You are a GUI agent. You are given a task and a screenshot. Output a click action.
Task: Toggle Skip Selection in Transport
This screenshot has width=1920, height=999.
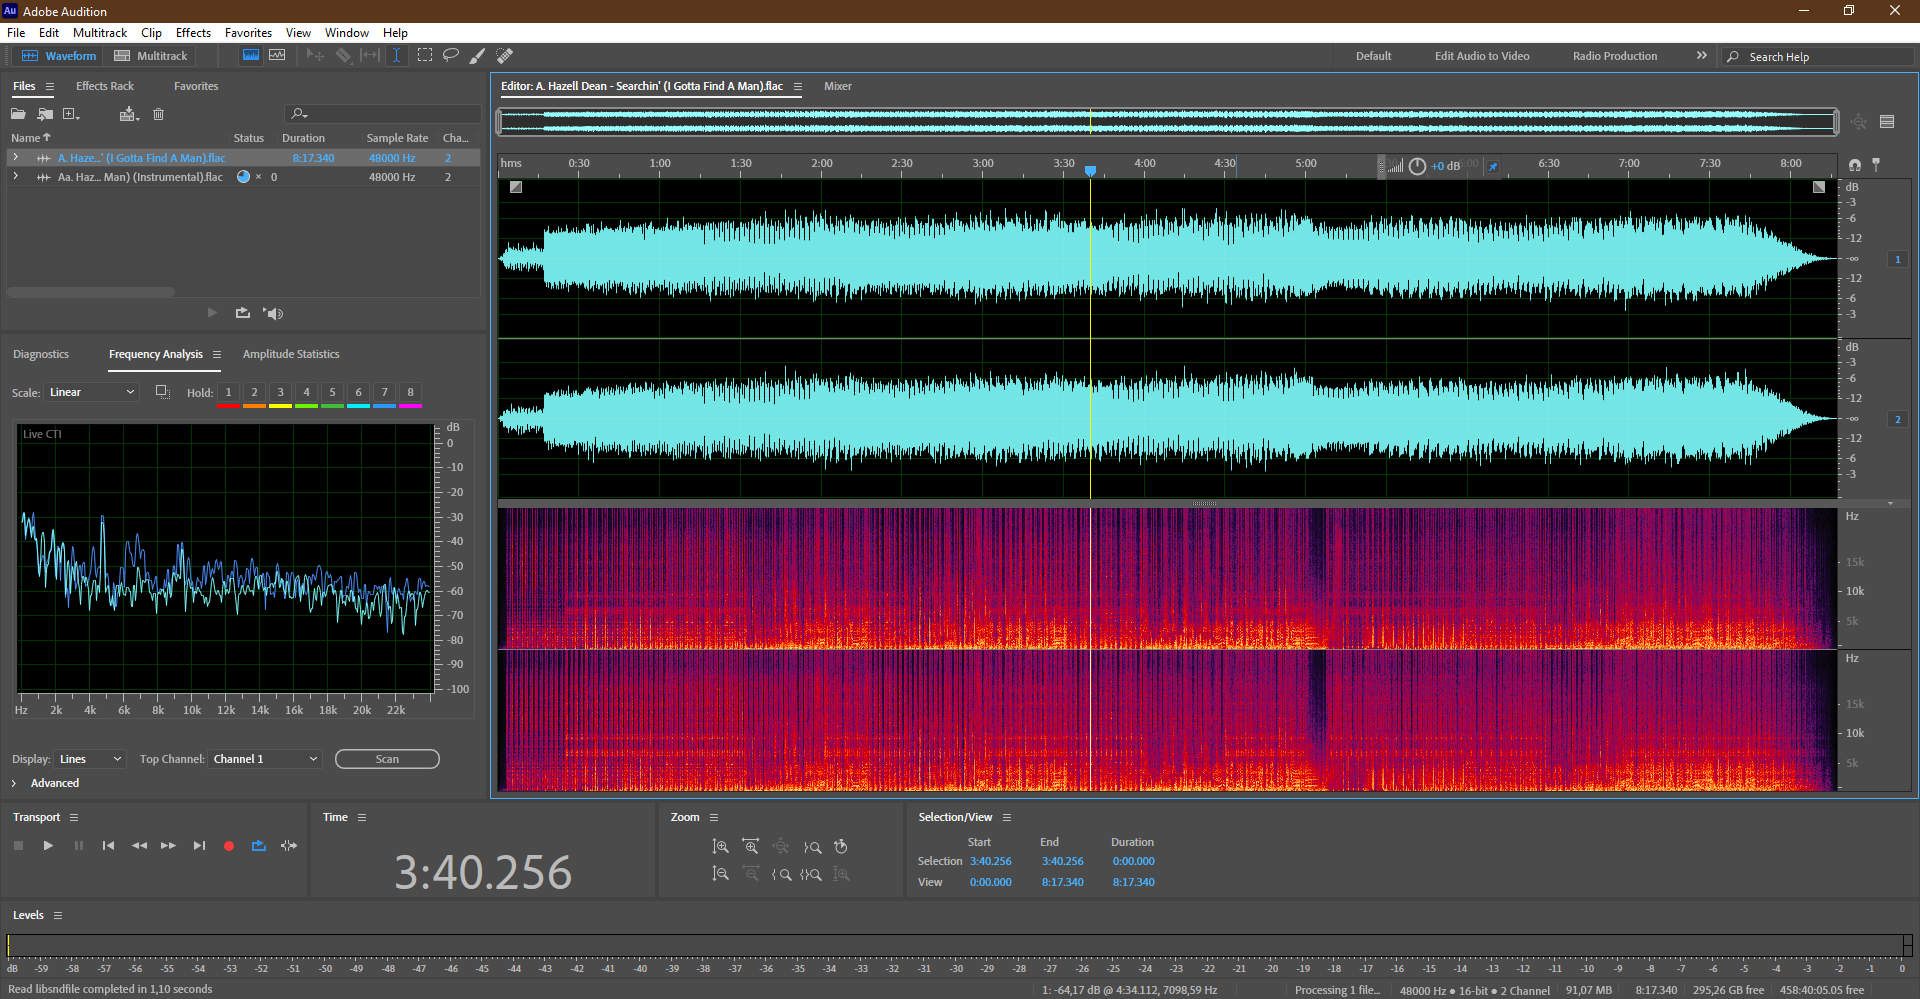[289, 846]
